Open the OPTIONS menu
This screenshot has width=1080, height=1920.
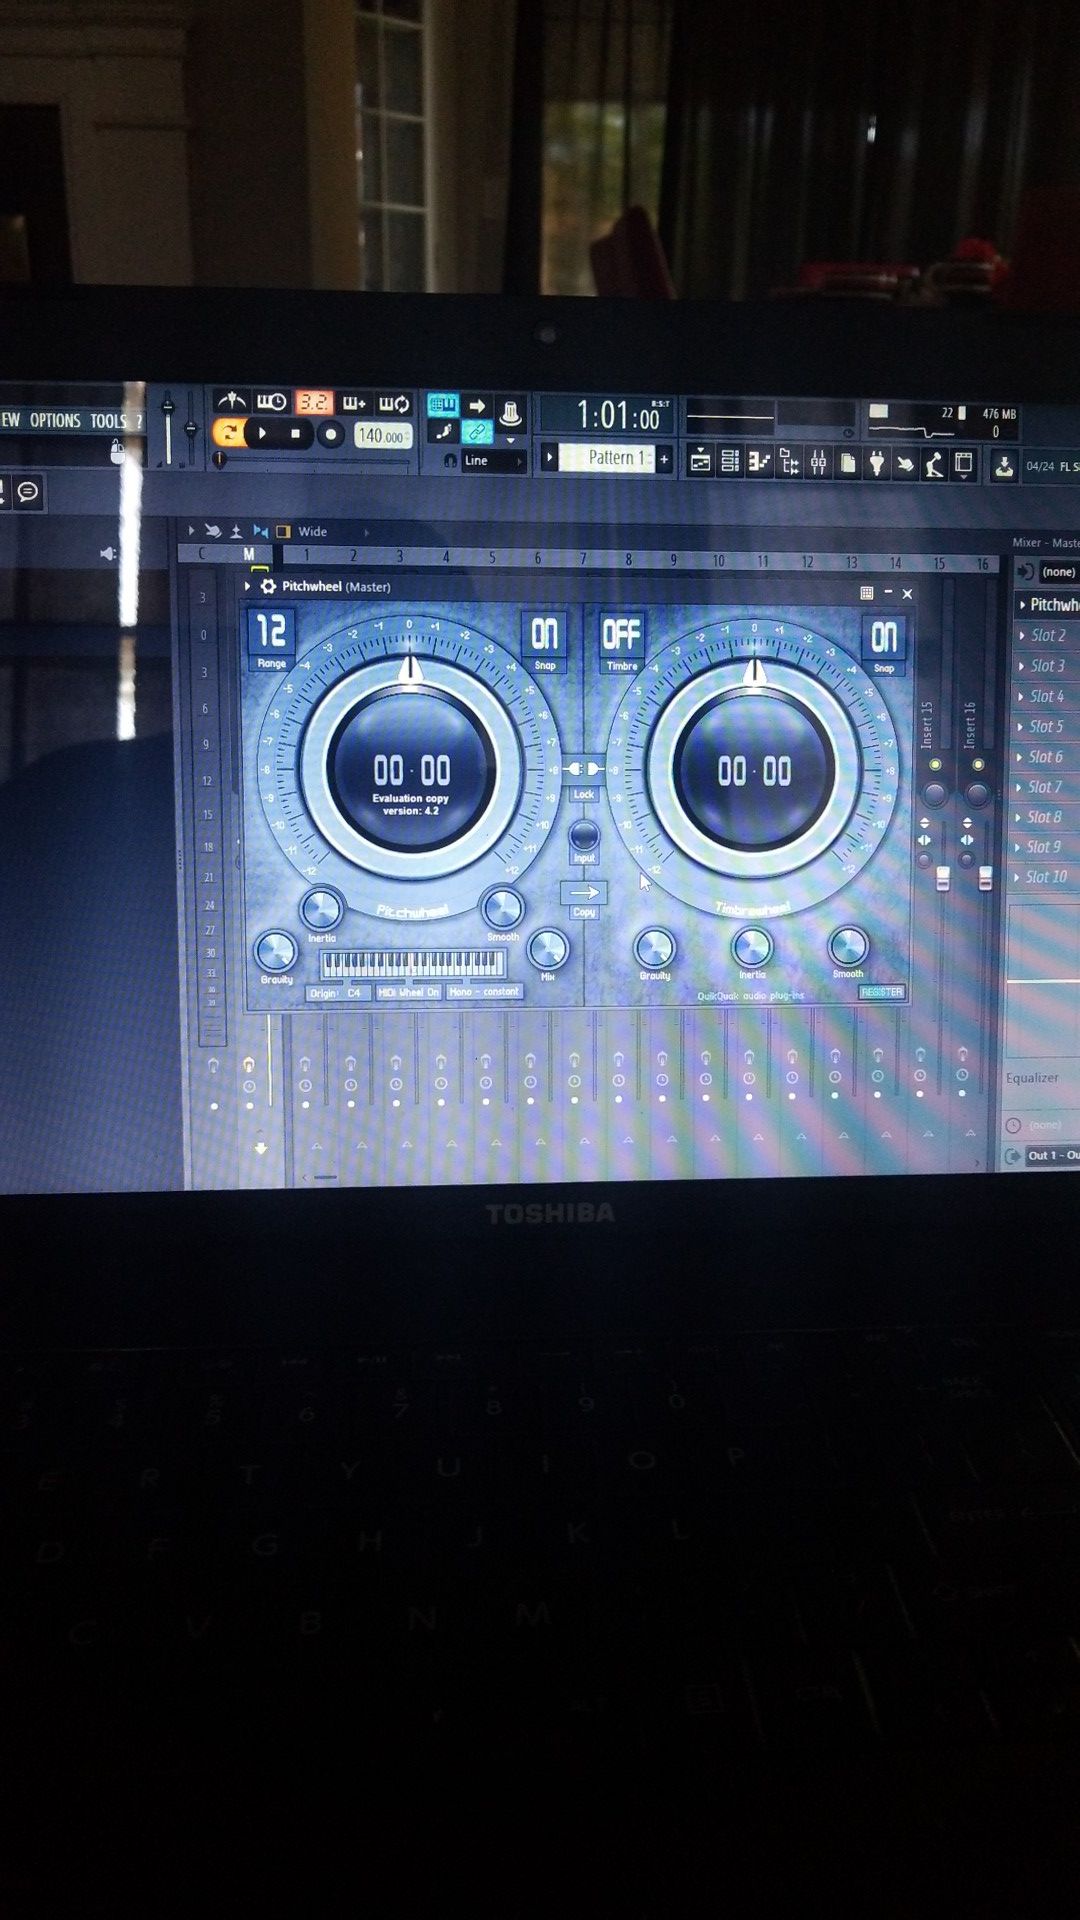point(55,420)
